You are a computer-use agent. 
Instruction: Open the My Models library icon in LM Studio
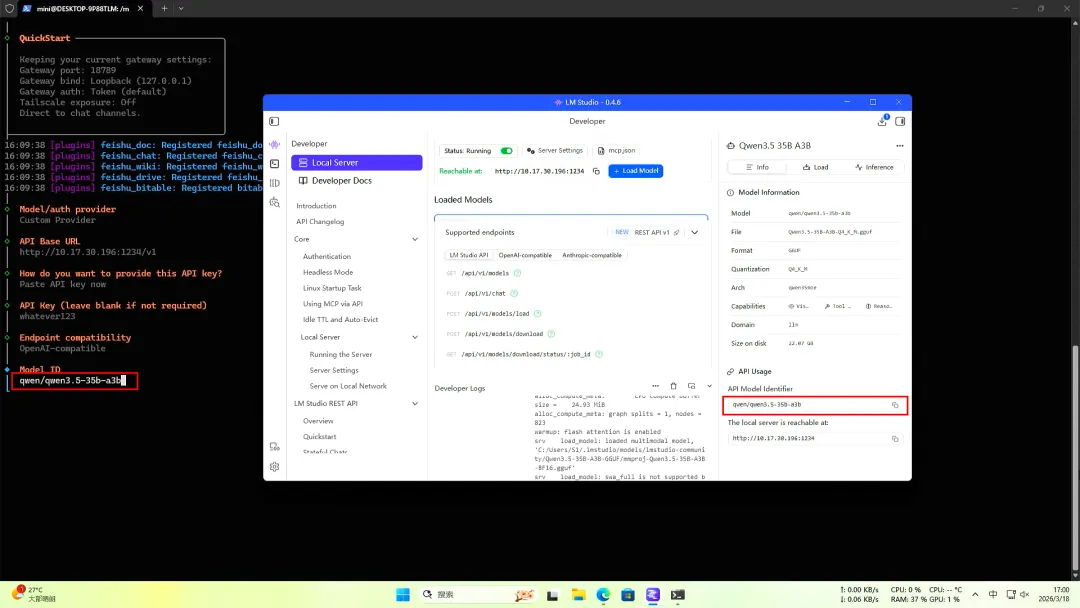tap(275, 183)
